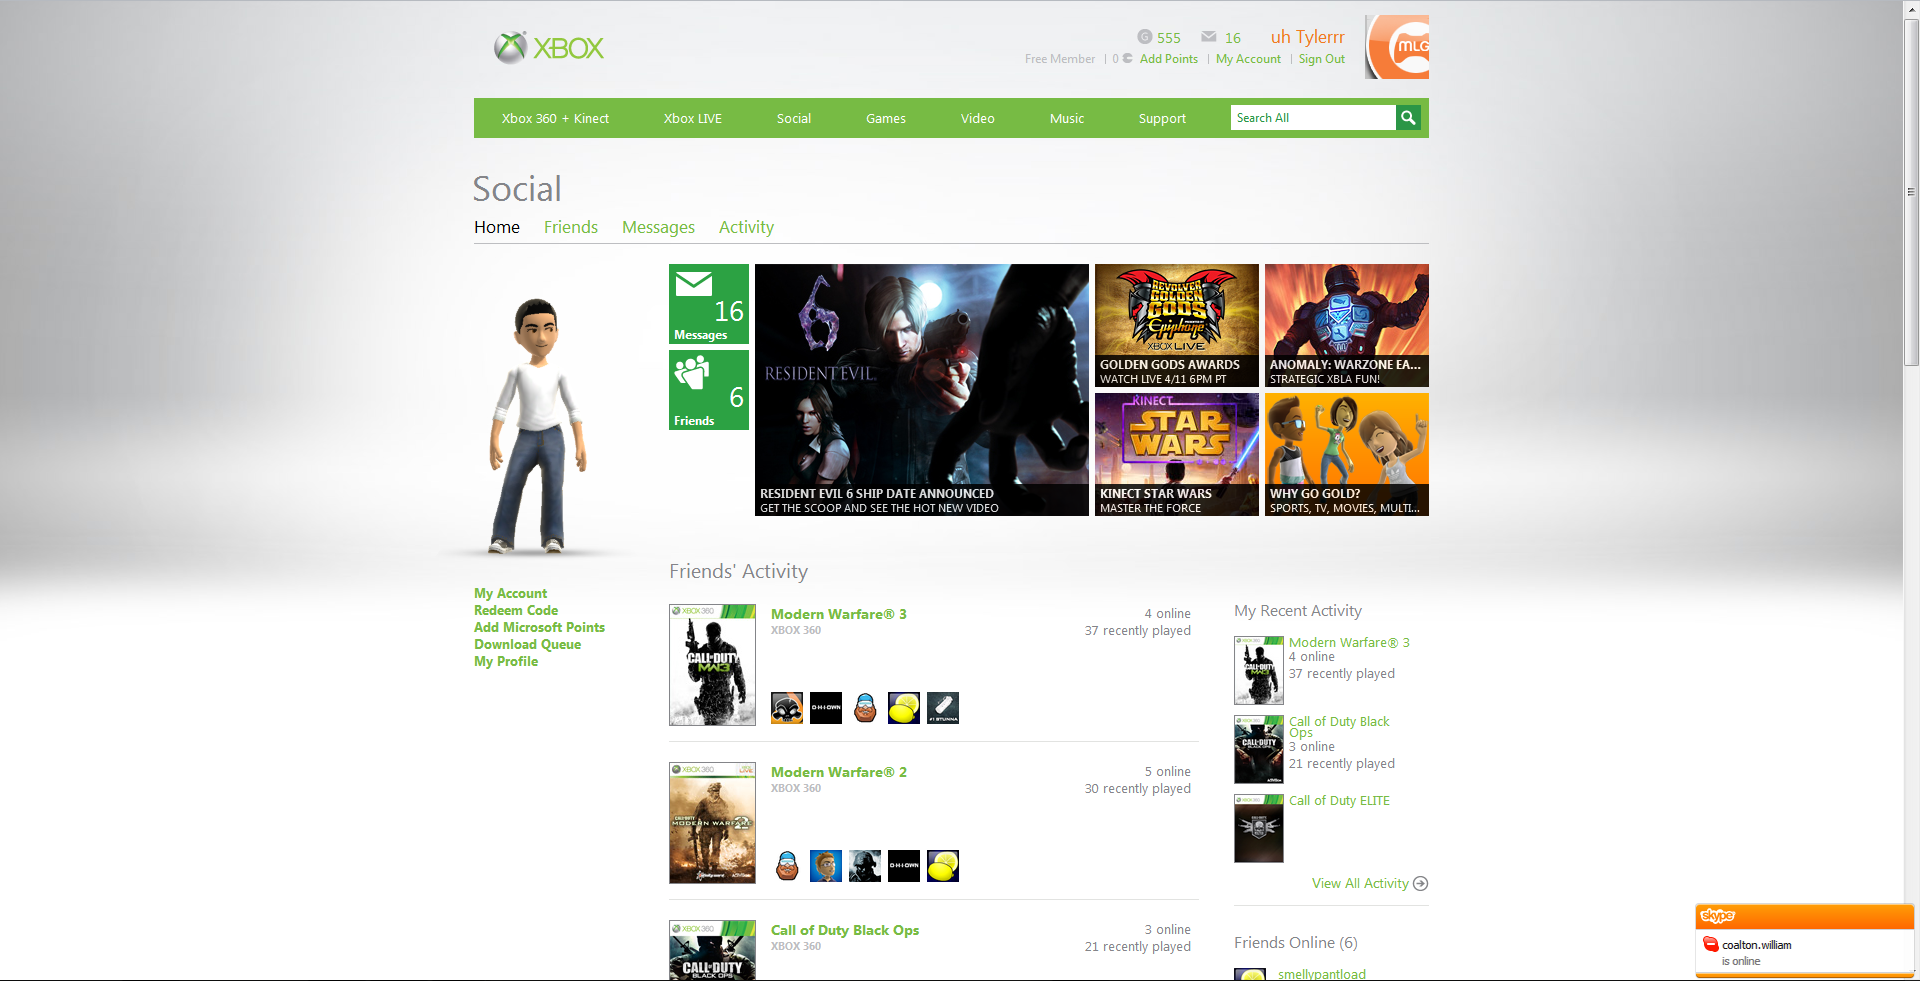Click the Skype logo in notification popup

coord(1717,916)
